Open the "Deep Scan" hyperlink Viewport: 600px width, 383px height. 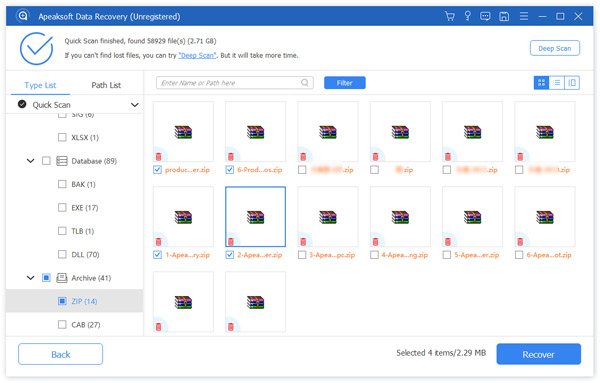(197, 55)
